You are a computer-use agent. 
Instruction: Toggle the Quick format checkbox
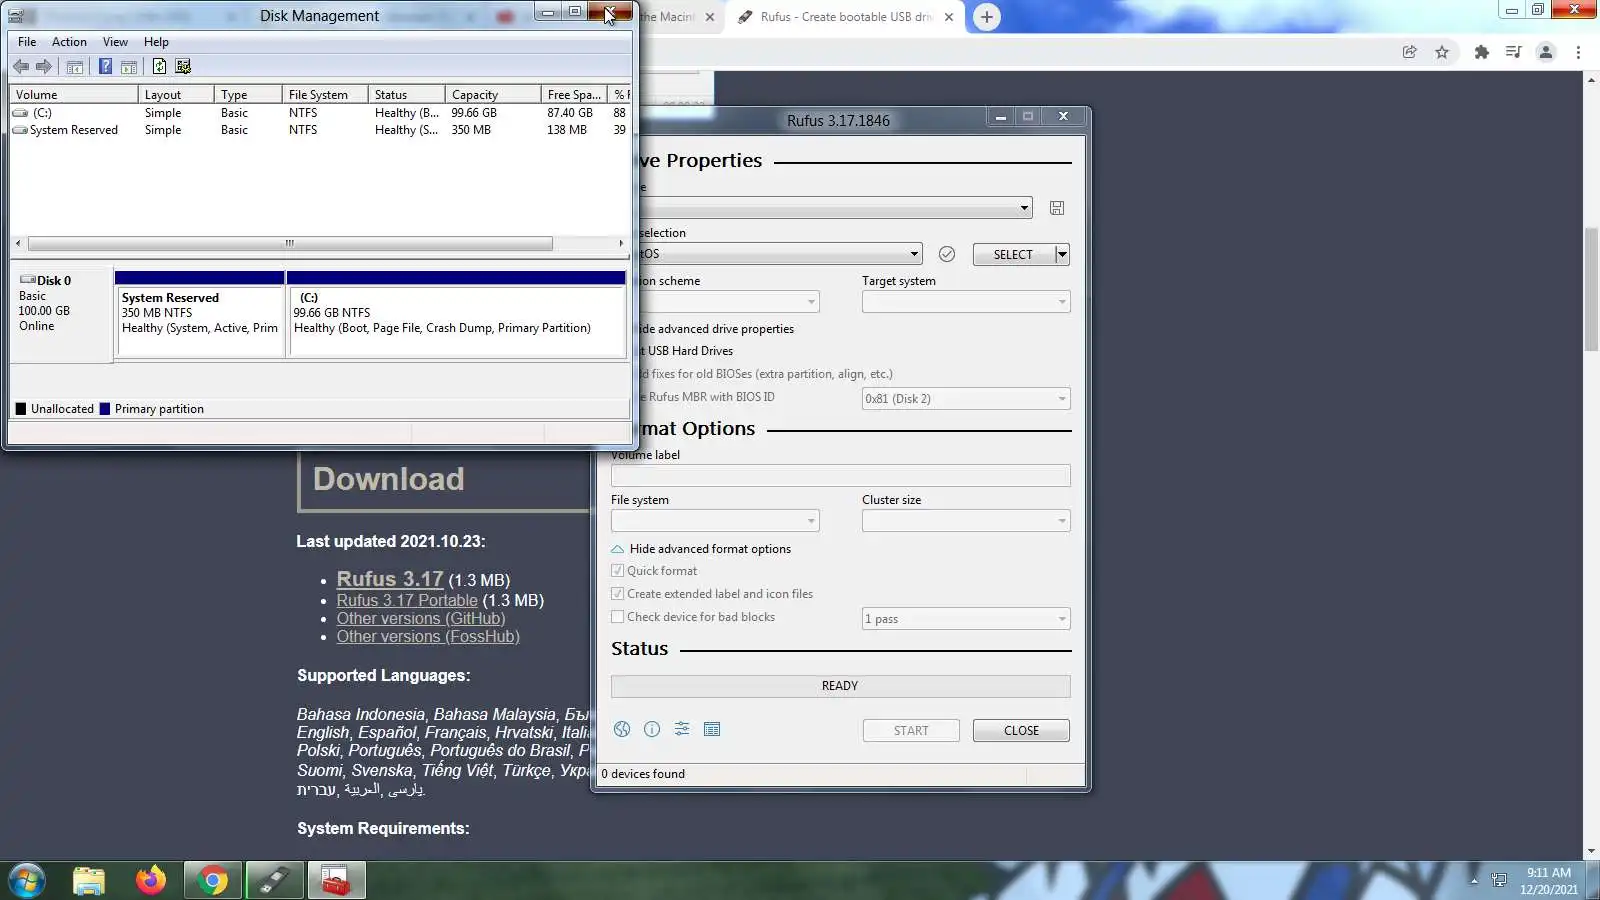point(618,571)
